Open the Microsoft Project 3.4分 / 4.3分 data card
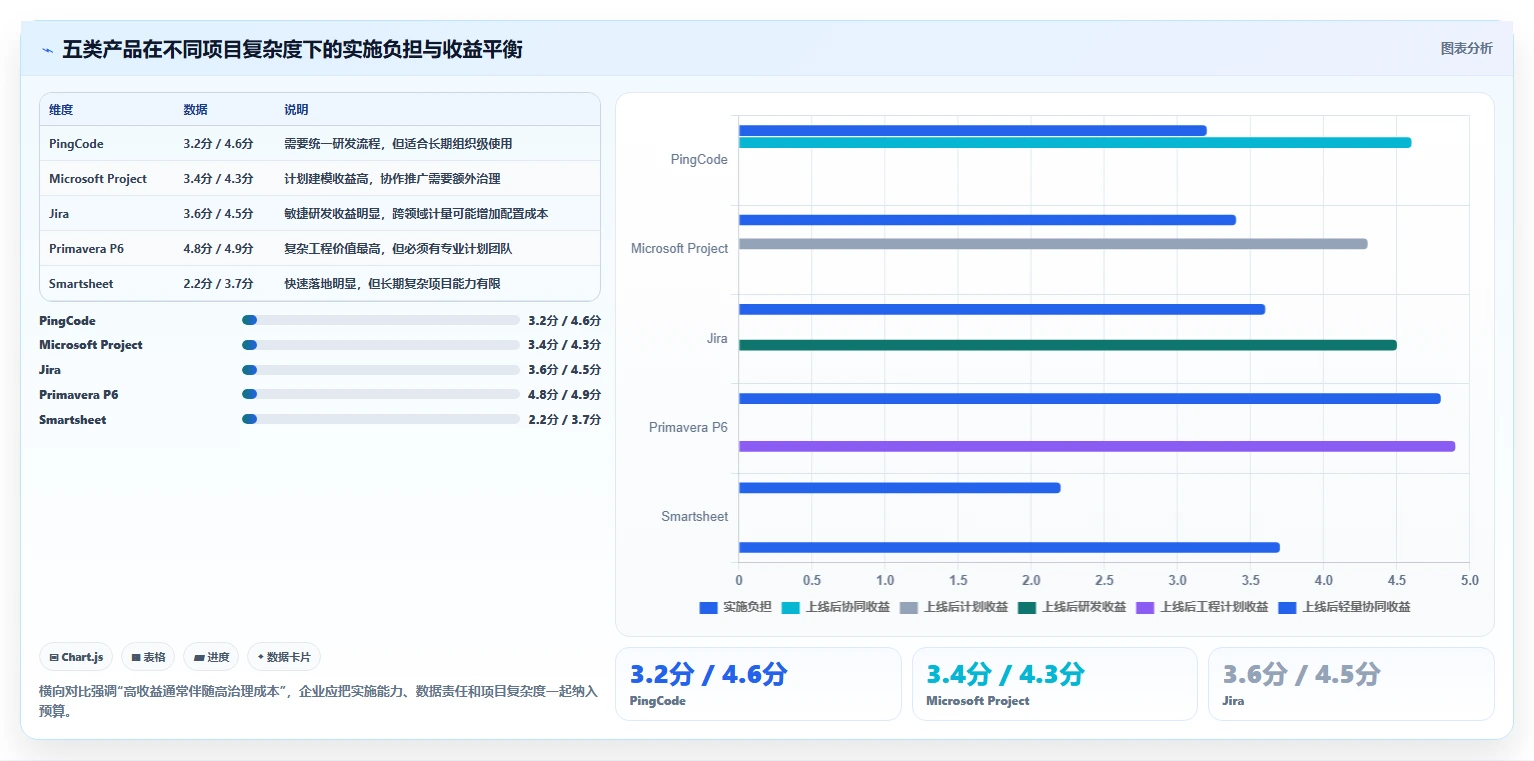The image size is (1534, 761). point(1054,684)
